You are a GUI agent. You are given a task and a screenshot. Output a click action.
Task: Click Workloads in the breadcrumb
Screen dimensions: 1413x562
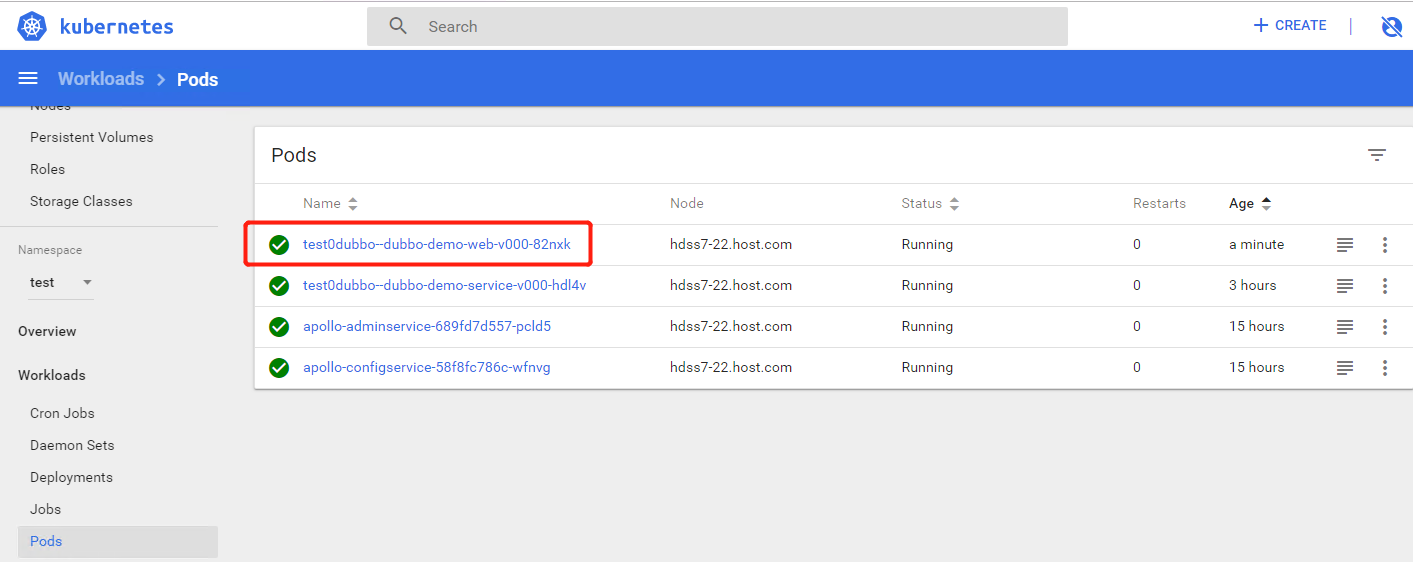click(100, 79)
